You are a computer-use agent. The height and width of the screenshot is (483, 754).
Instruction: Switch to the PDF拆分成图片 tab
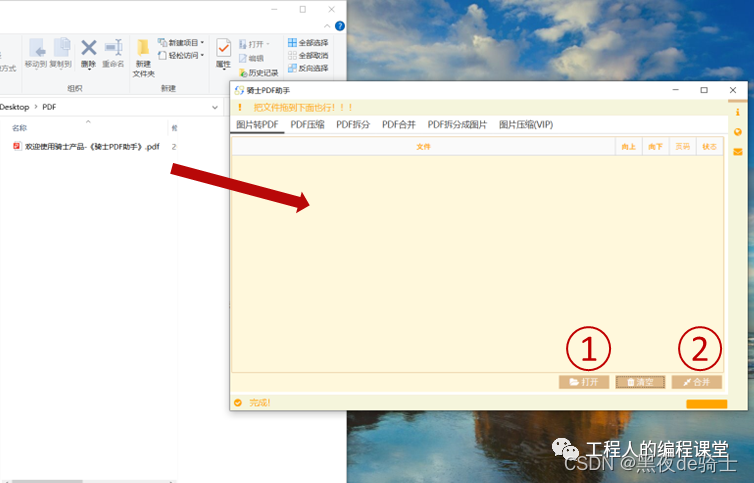[457, 125]
